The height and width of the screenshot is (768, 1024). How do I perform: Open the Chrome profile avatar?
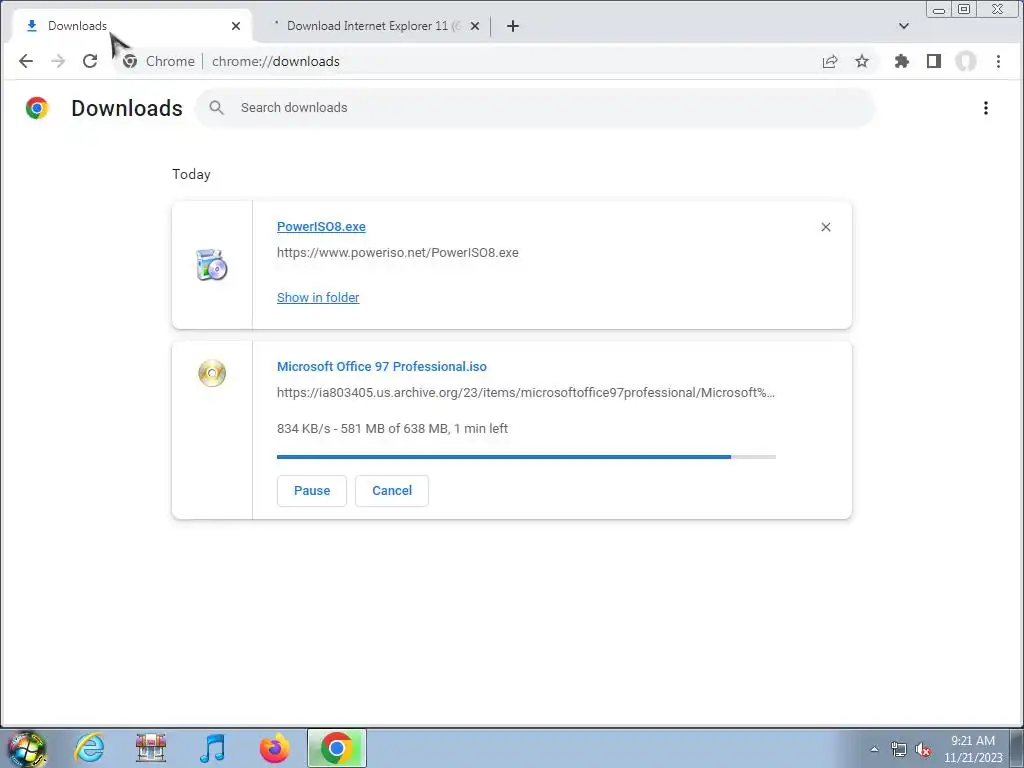966,61
